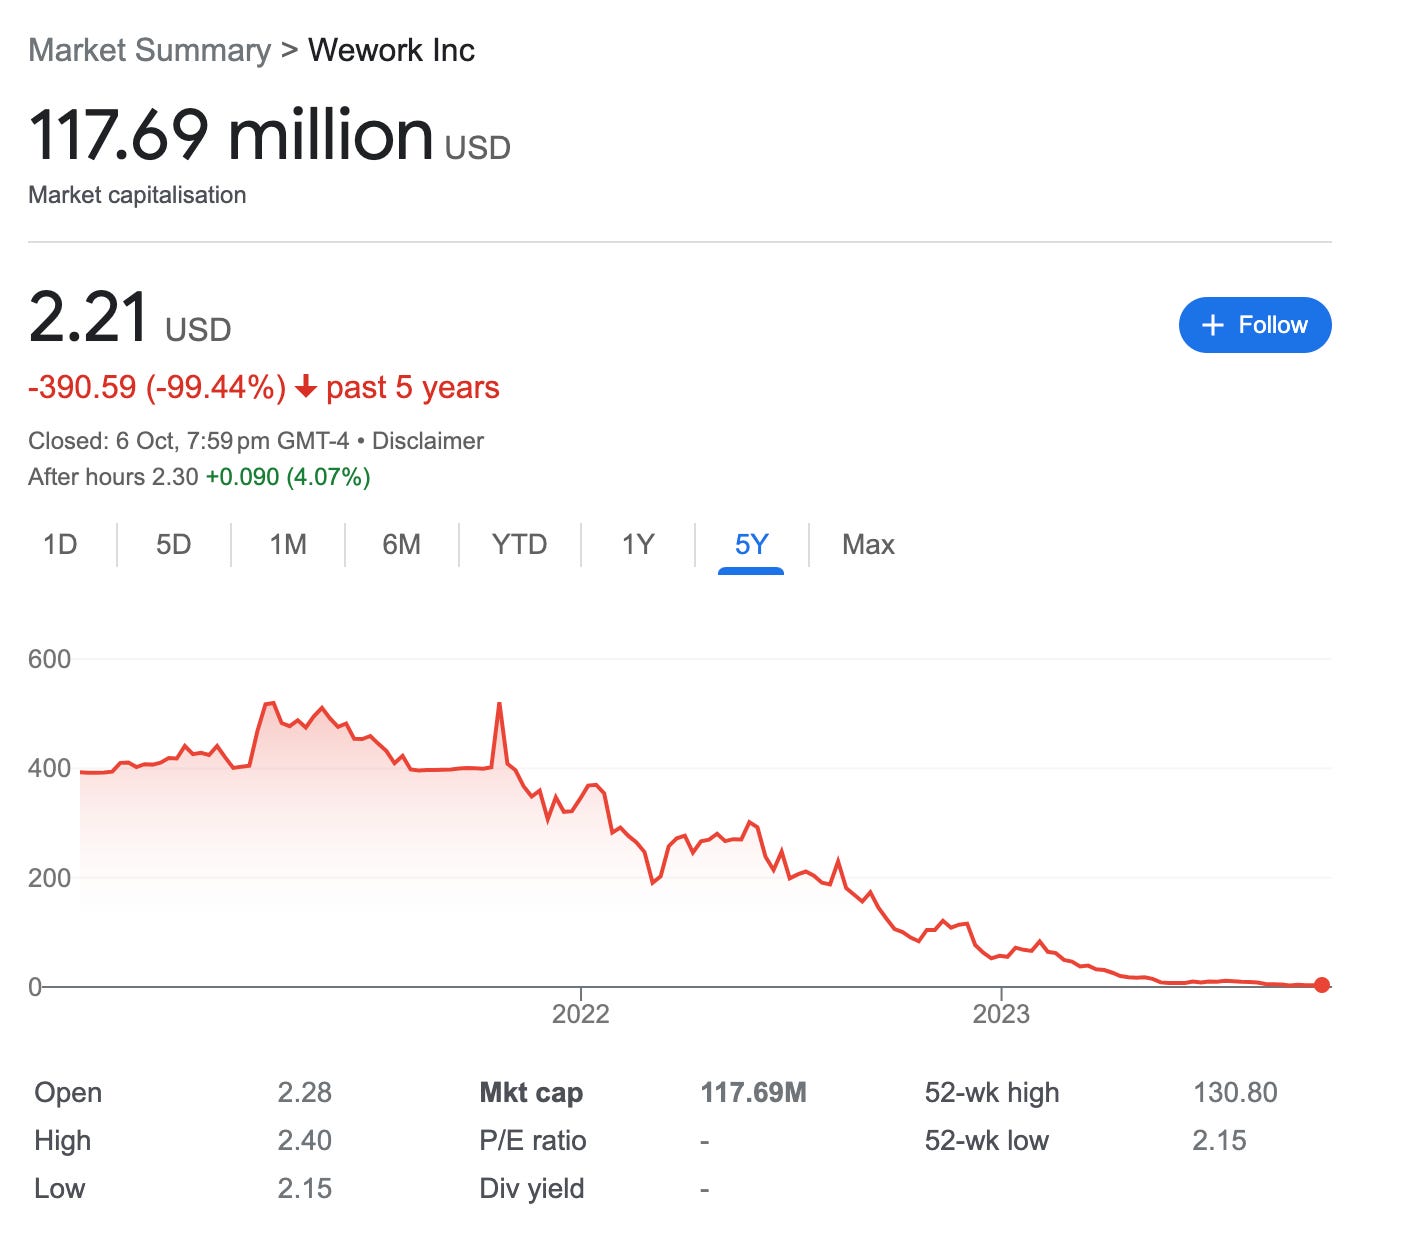
Task: Click the 52-wk low value 2.15
Action: [1219, 1140]
